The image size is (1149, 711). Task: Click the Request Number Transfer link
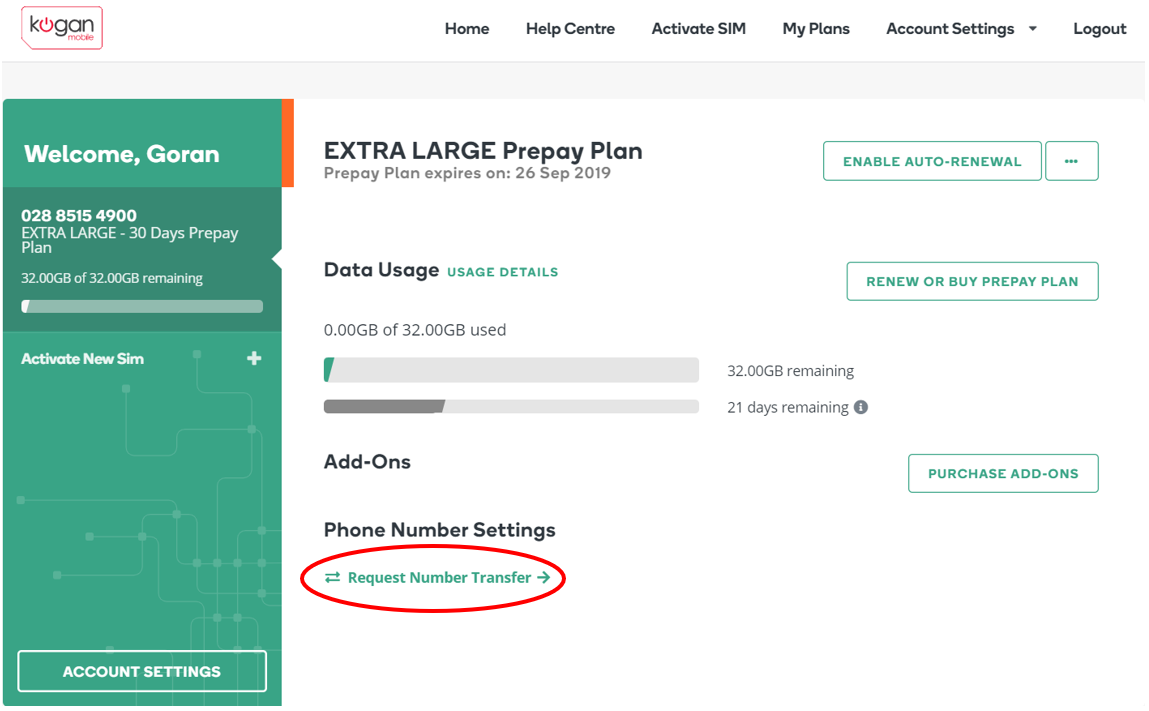click(x=439, y=577)
